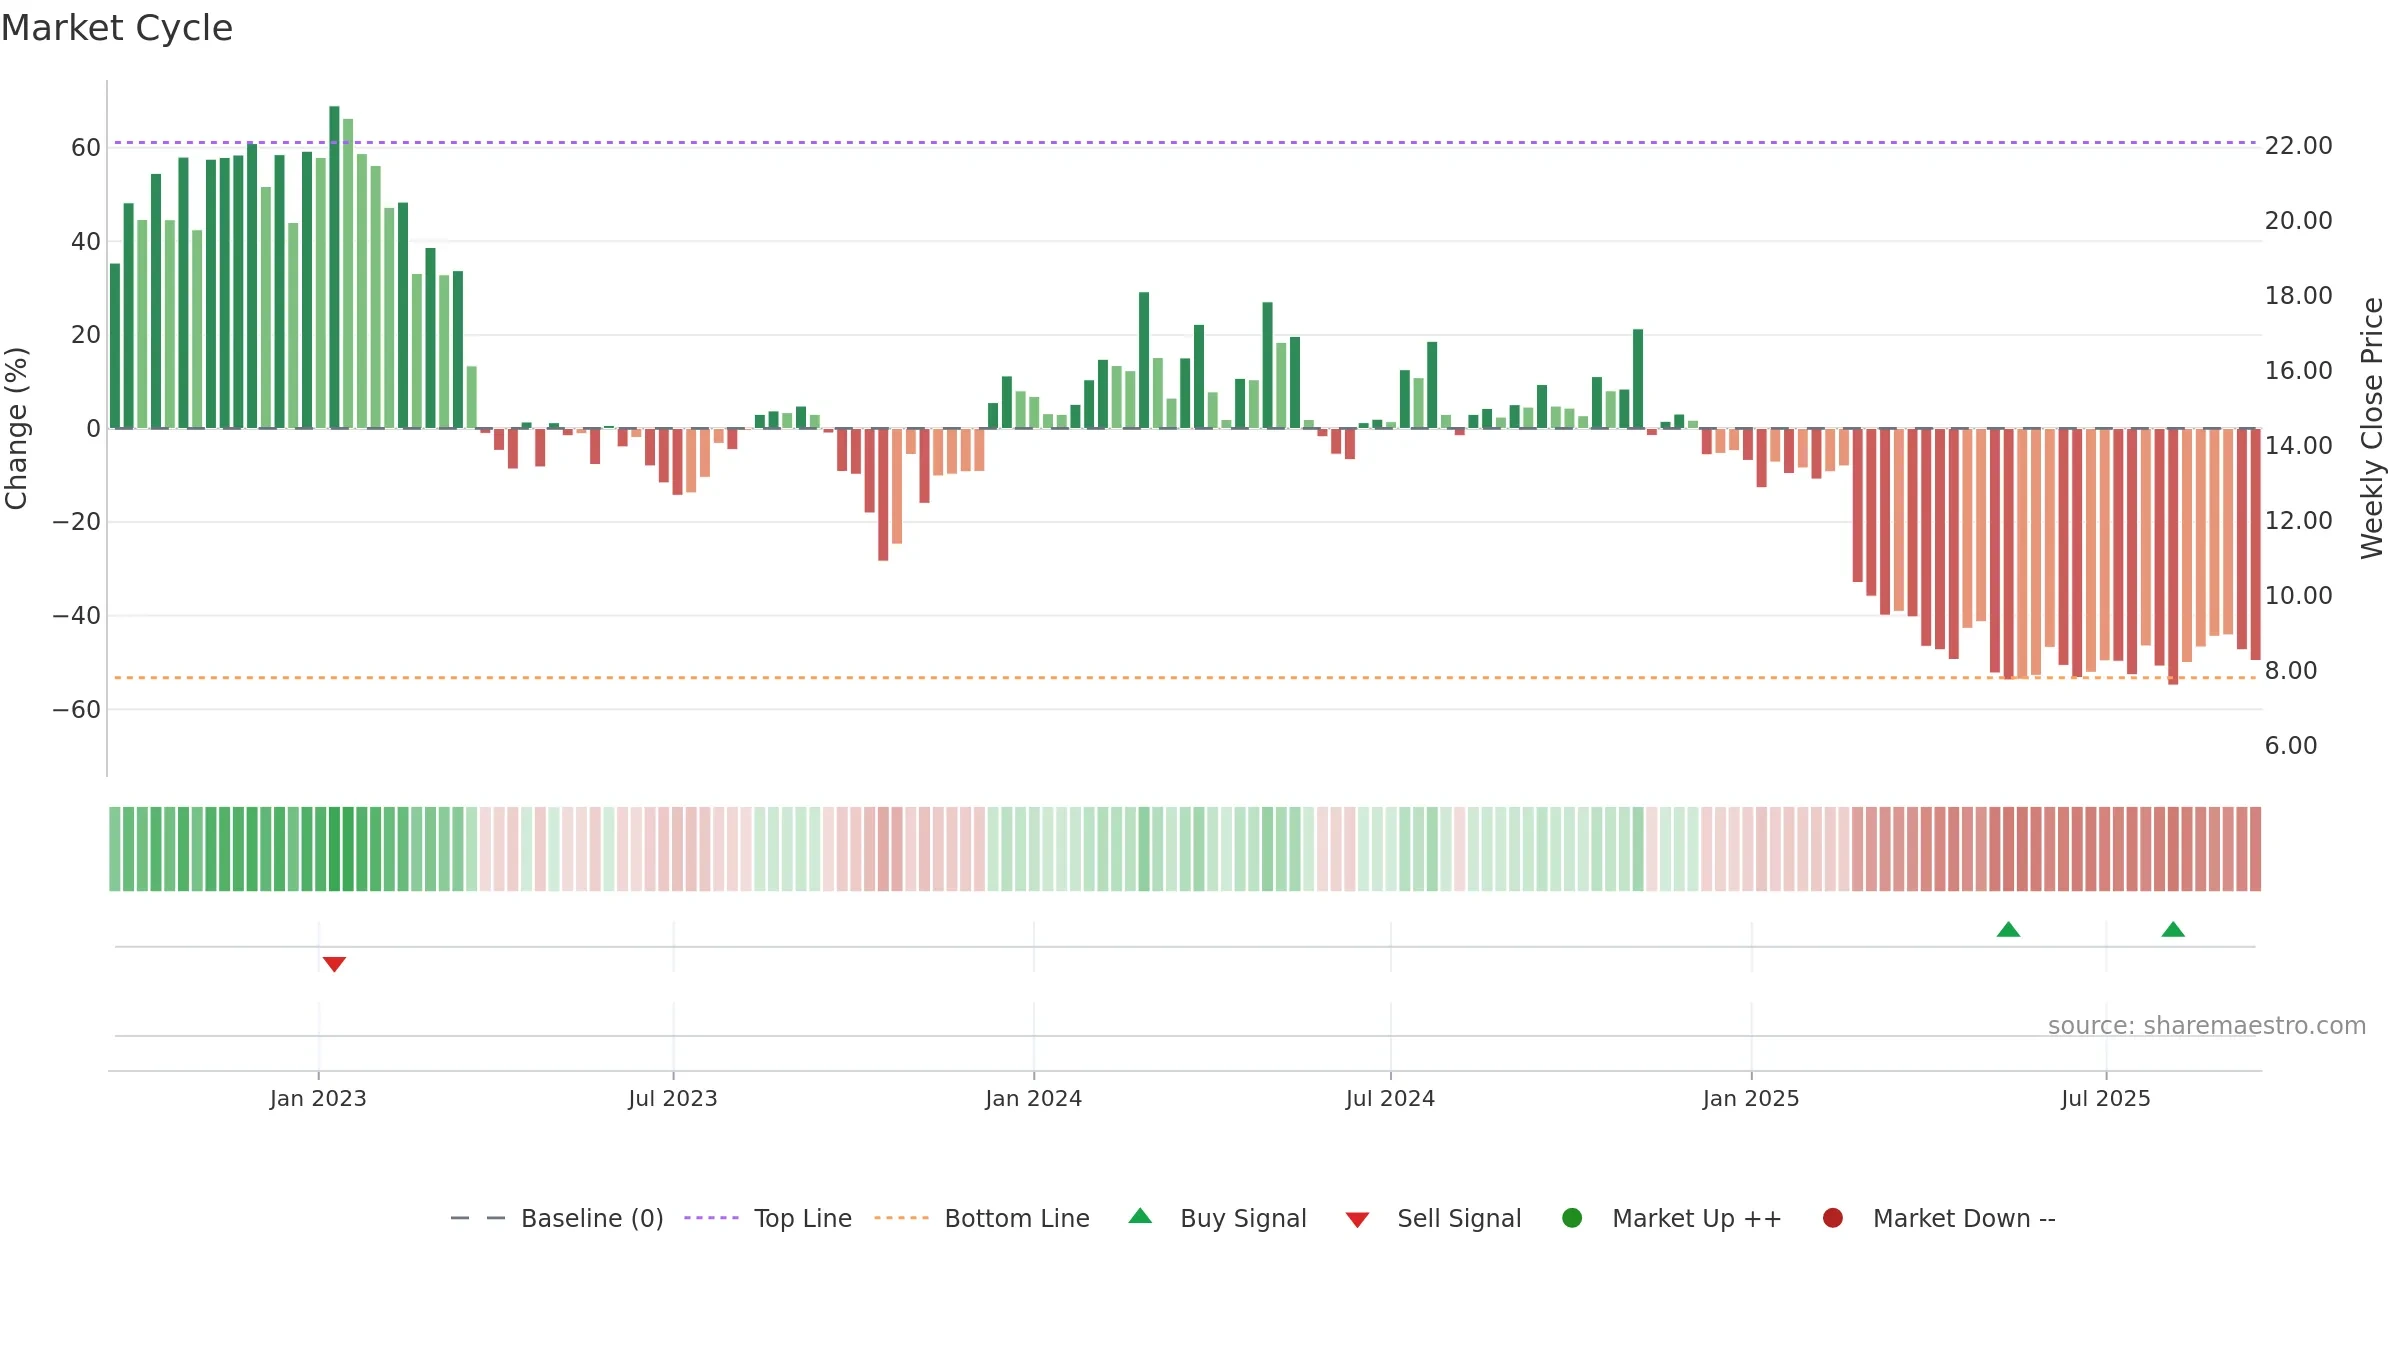Click the Buy Signal triangle after Jul 2025
The image size is (2400, 1350).
pyautogui.click(x=2173, y=929)
